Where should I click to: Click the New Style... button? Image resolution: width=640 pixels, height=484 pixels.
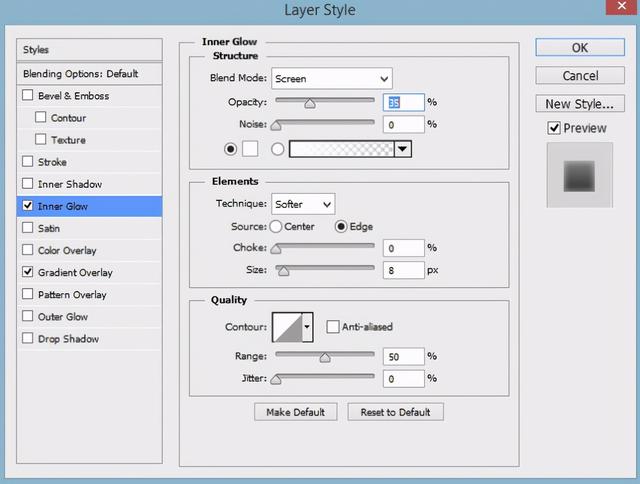580,104
